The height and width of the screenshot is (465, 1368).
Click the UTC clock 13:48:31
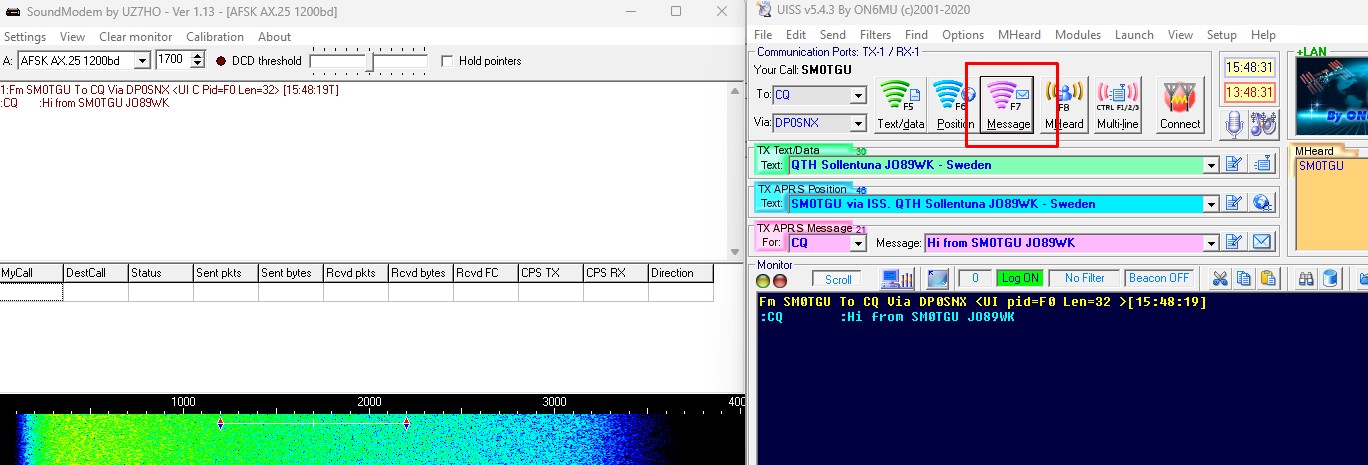(x=1251, y=93)
